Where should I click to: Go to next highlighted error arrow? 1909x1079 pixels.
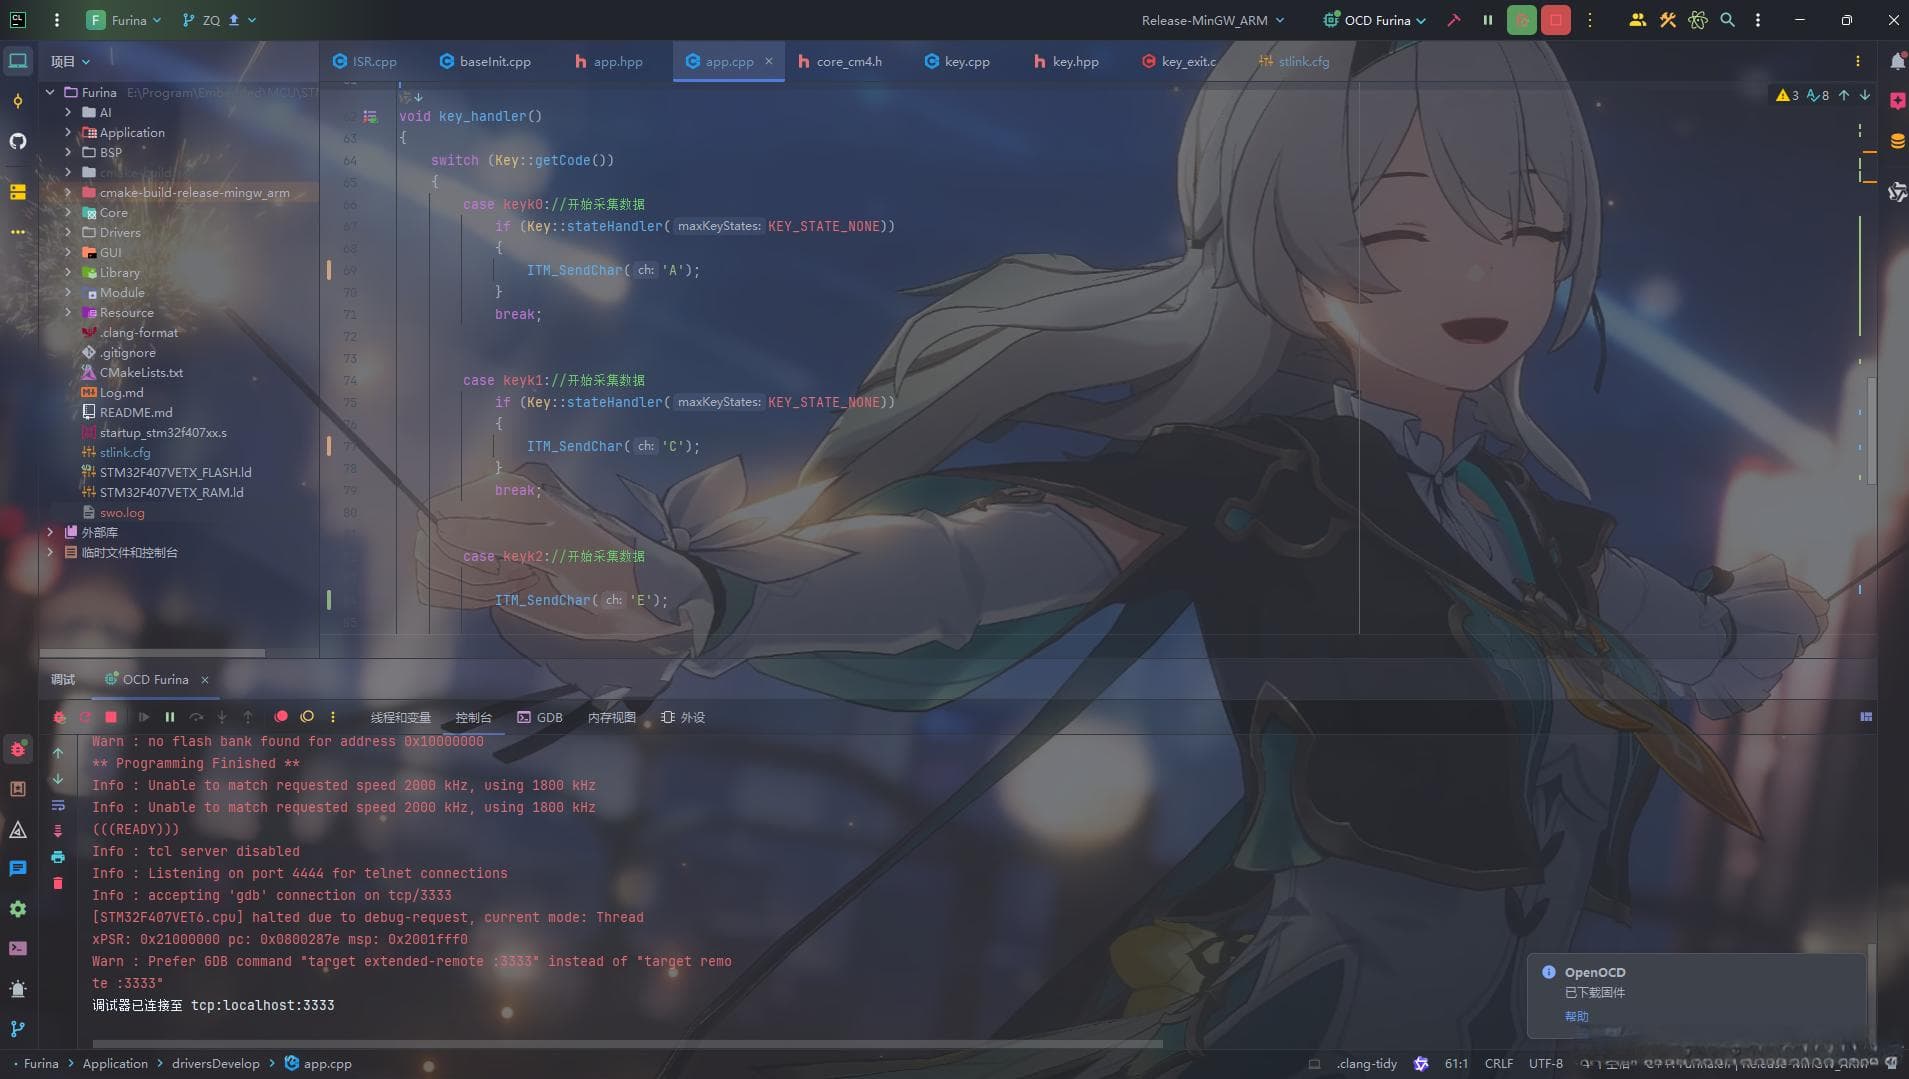click(1865, 95)
